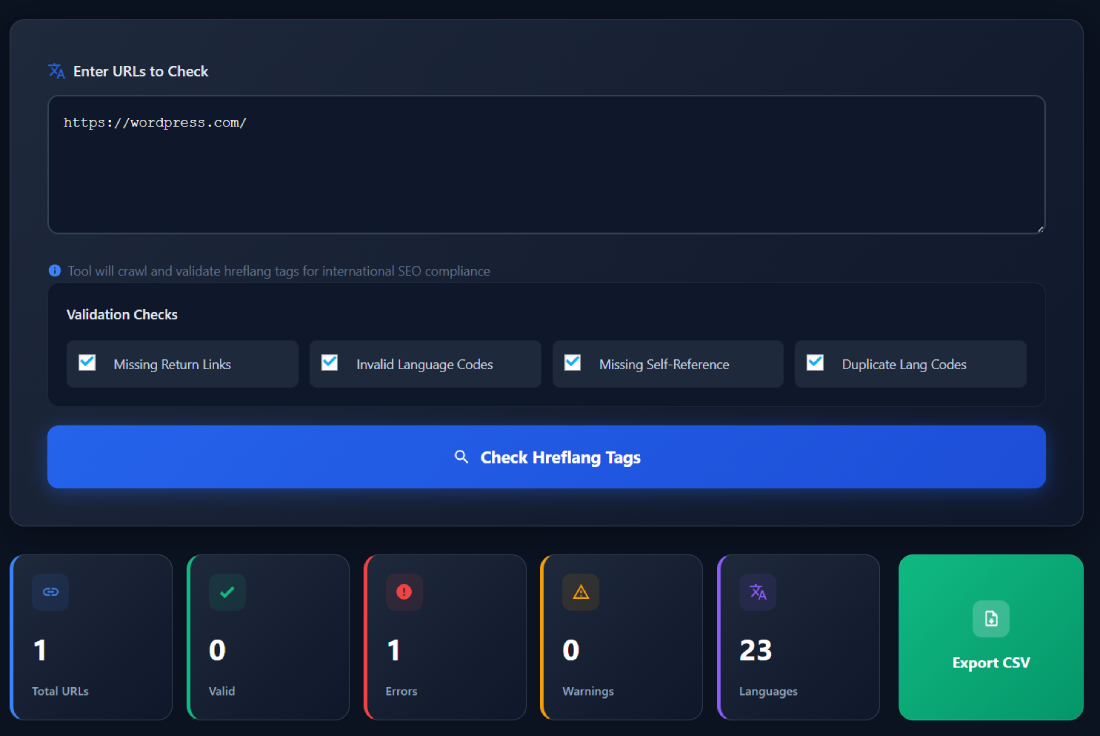Click the magnifier icon inside Check Hreflang Tags
This screenshot has height=736, width=1100.
coord(461,456)
